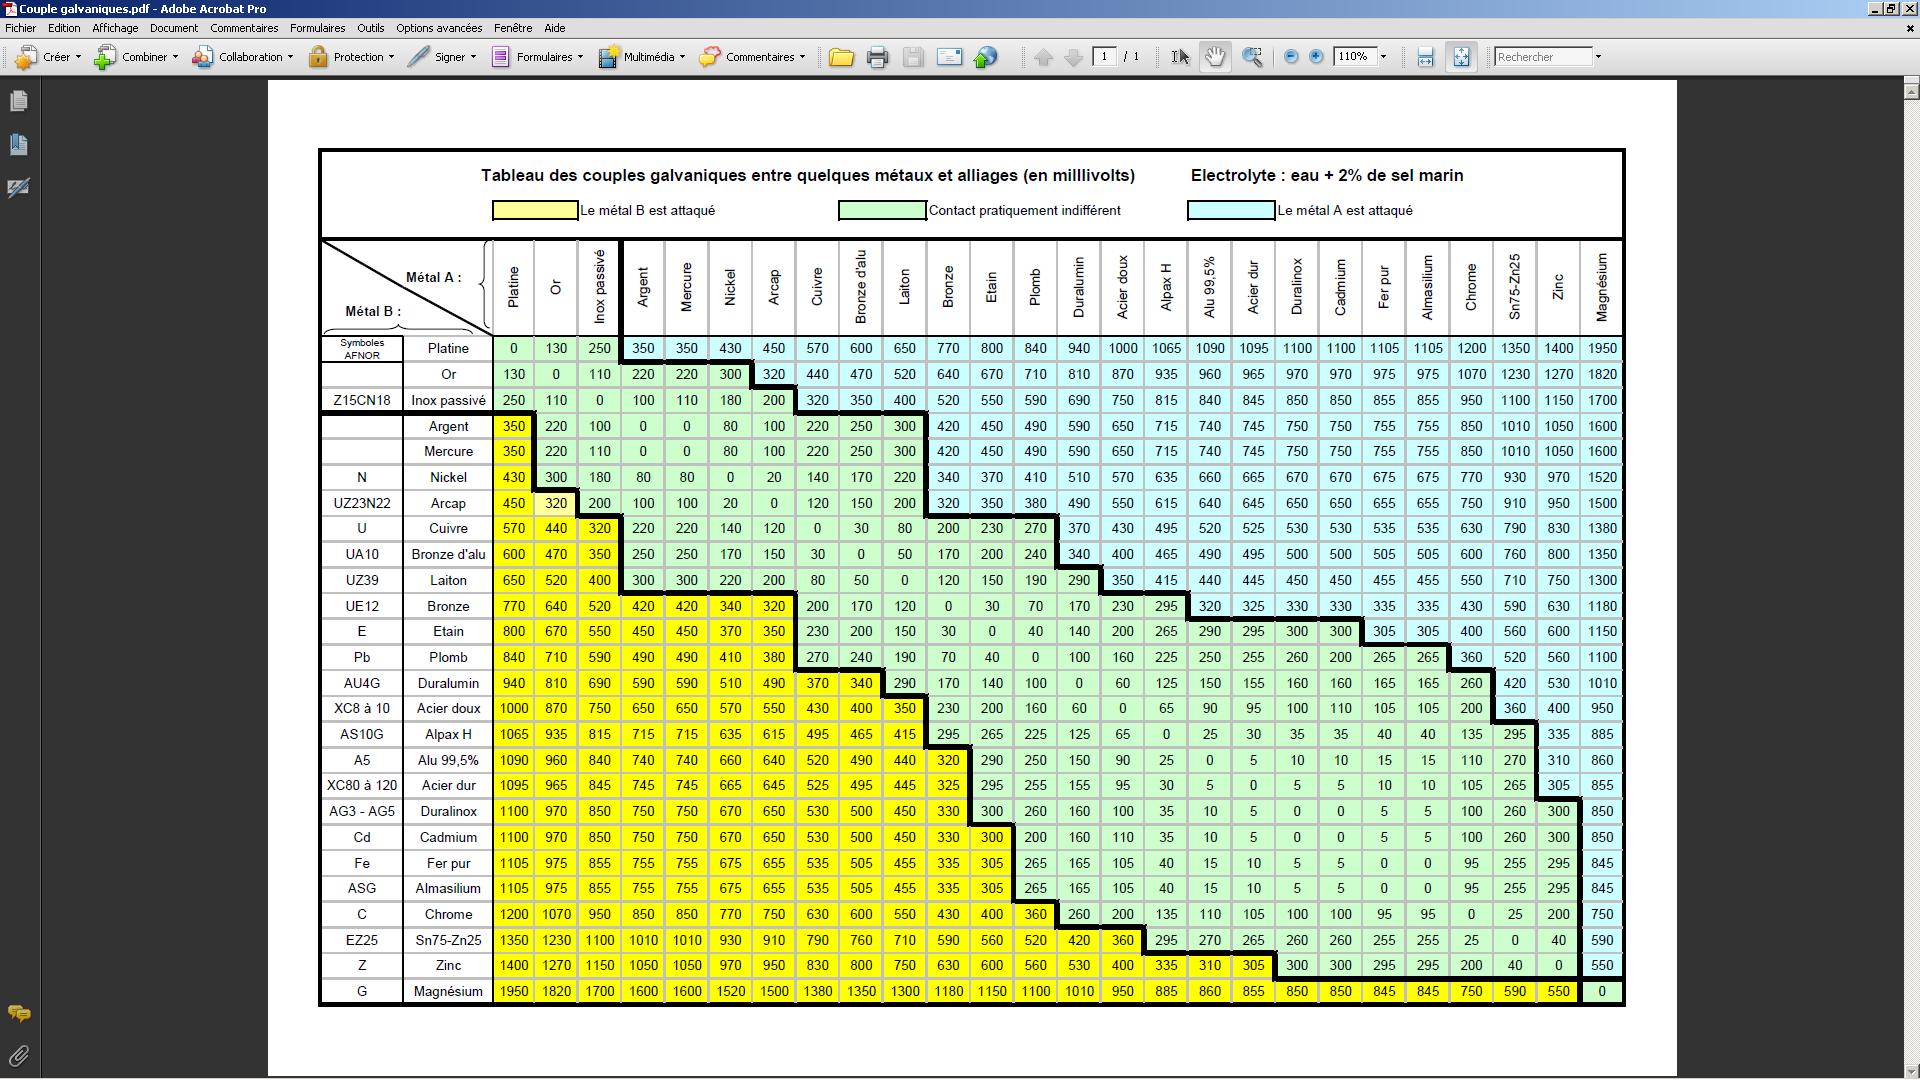Viewport: 1920px width, 1080px height.
Task: Open the Affichage menu
Action: coord(115,28)
